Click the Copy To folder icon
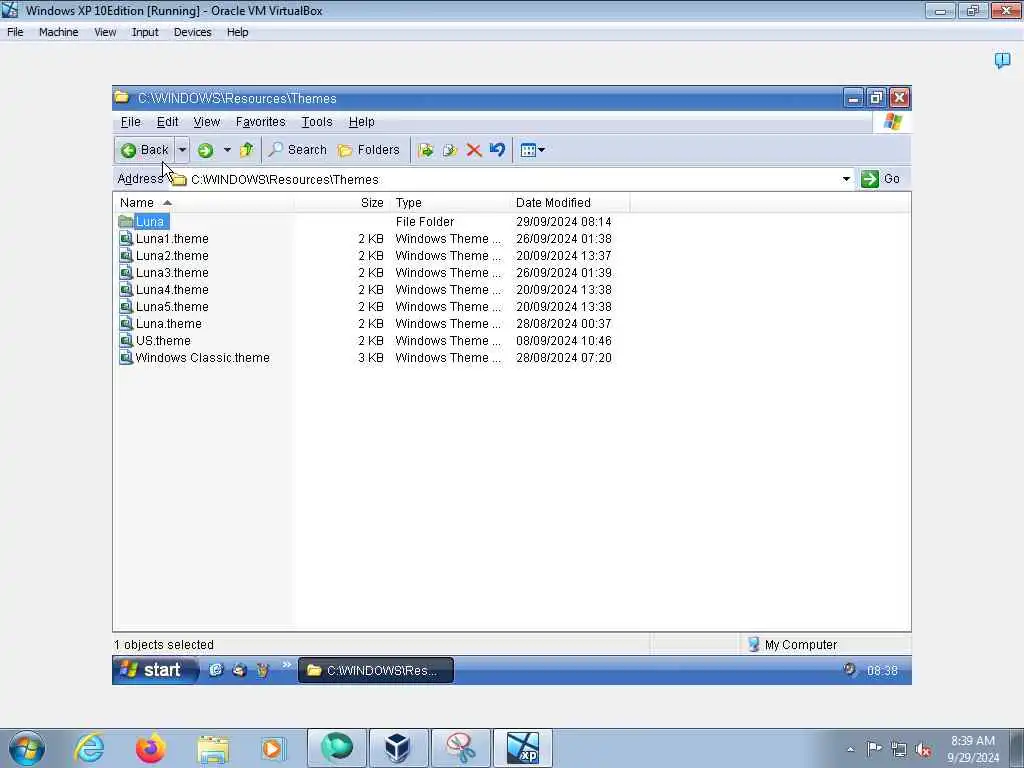1024x768 pixels. point(449,150)
